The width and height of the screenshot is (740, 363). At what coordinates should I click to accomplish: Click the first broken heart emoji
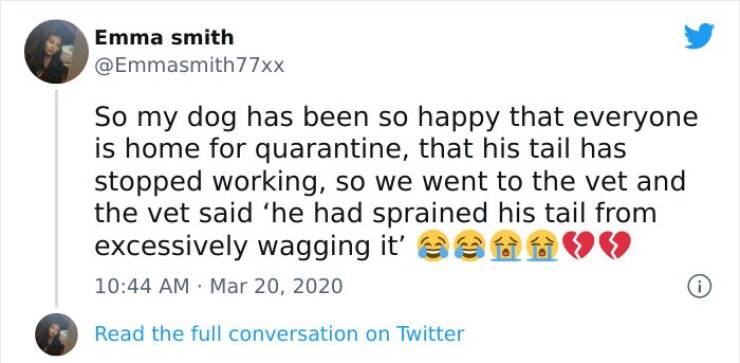click(x=579, y=246)
